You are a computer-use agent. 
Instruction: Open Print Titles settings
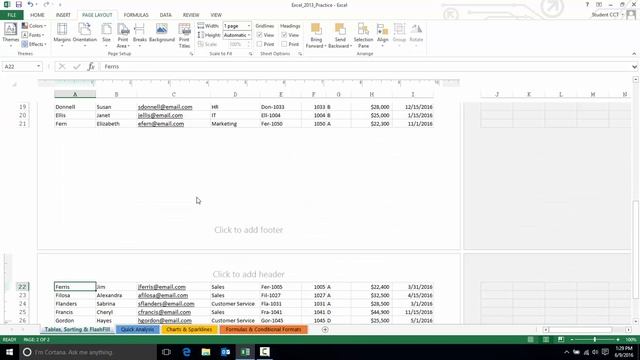click(184, 35)
